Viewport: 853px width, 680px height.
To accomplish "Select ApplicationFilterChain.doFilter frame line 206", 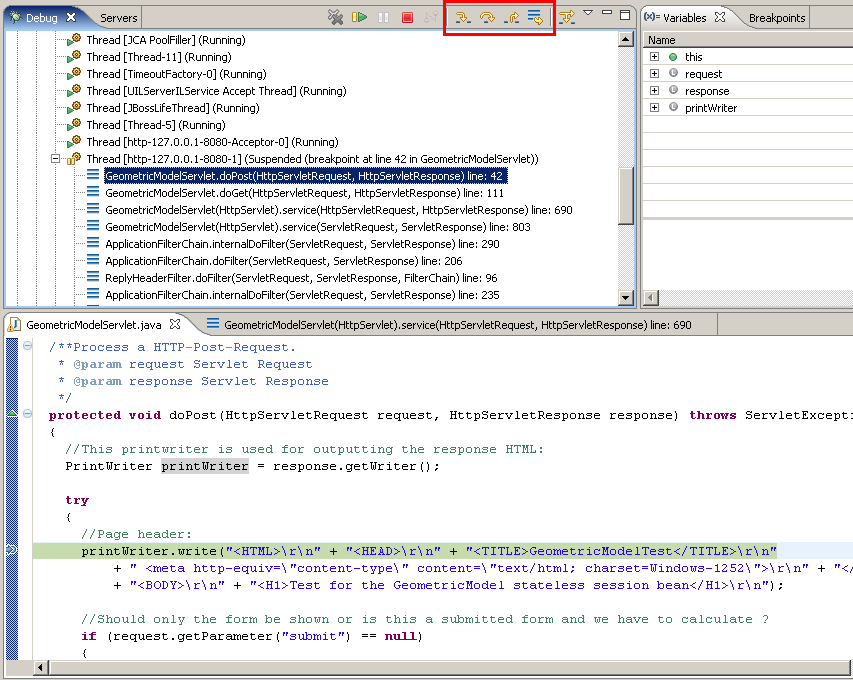I will point(284,261).
